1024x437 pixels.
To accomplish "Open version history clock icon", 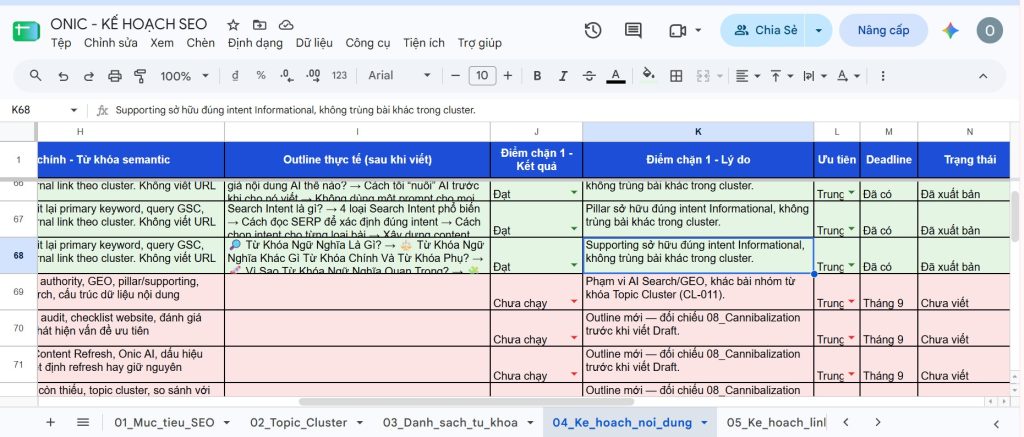I will click(592, 30).
